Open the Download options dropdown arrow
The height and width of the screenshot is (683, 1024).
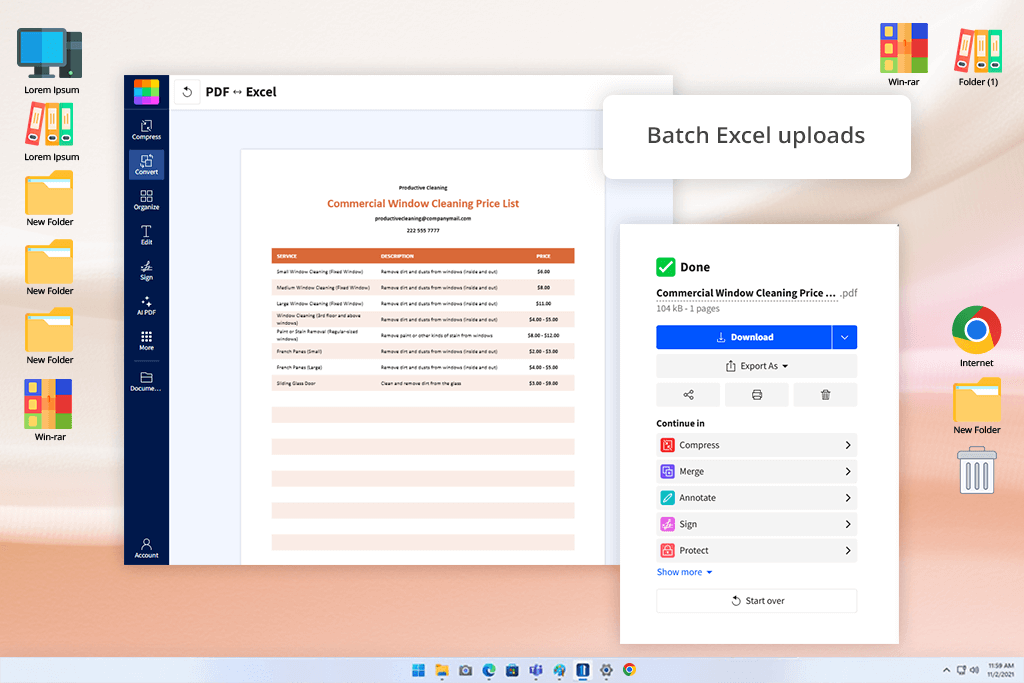844,337
